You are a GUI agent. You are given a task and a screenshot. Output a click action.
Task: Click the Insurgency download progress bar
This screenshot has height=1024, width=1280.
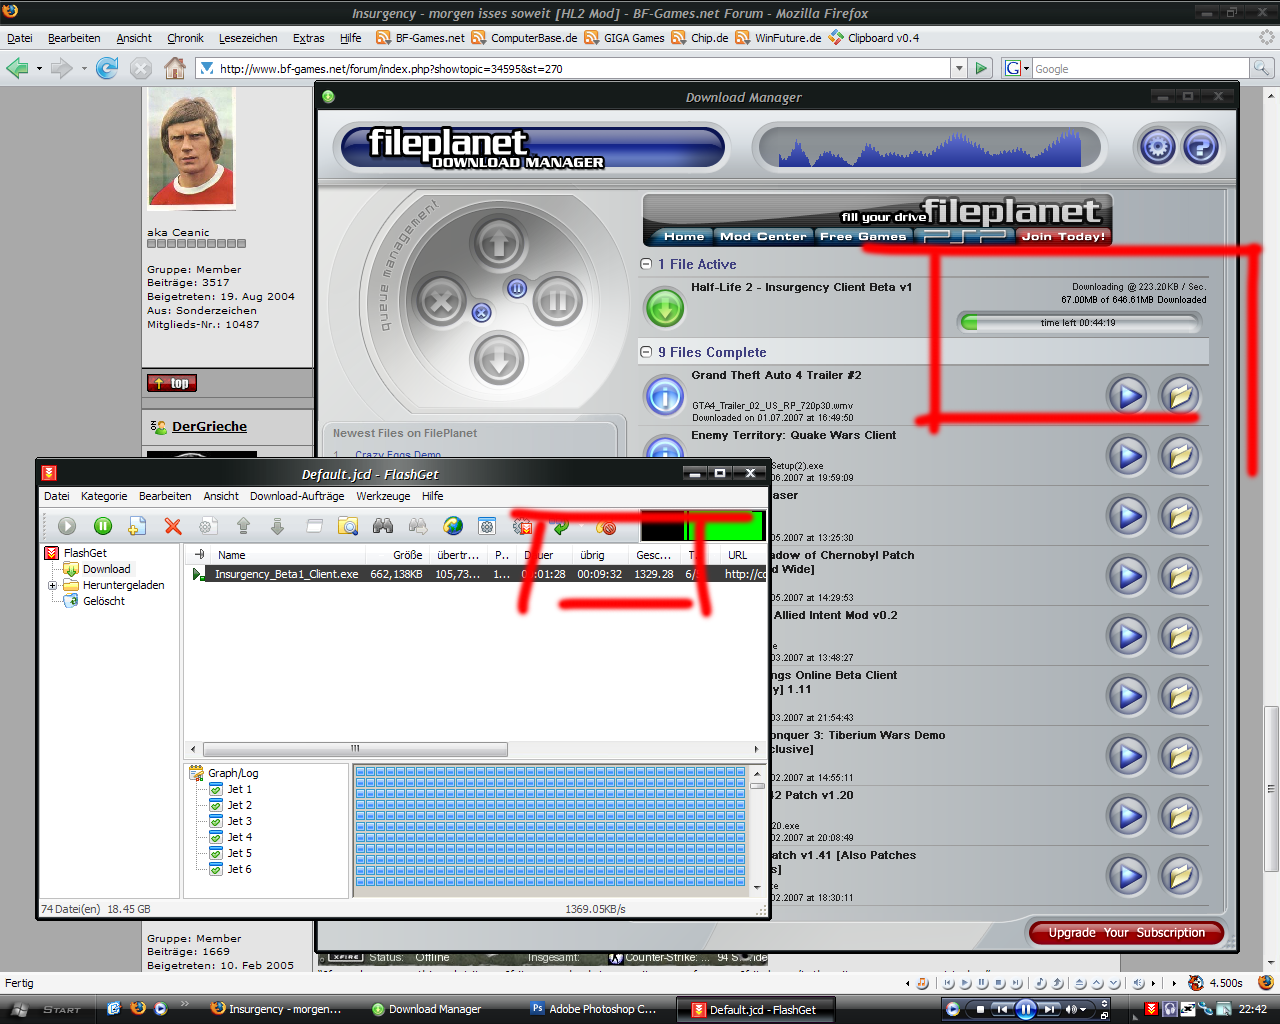point(1078,323)
